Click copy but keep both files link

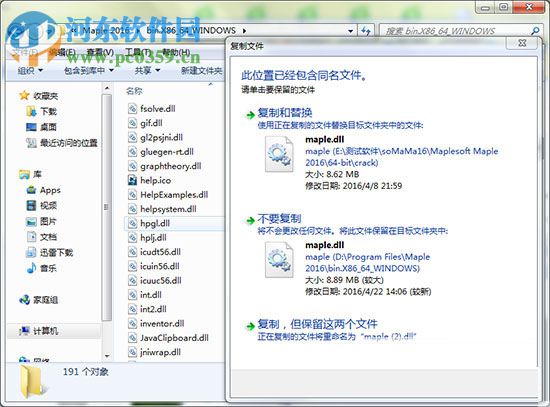pyautogui.click(x=318, y=324)
